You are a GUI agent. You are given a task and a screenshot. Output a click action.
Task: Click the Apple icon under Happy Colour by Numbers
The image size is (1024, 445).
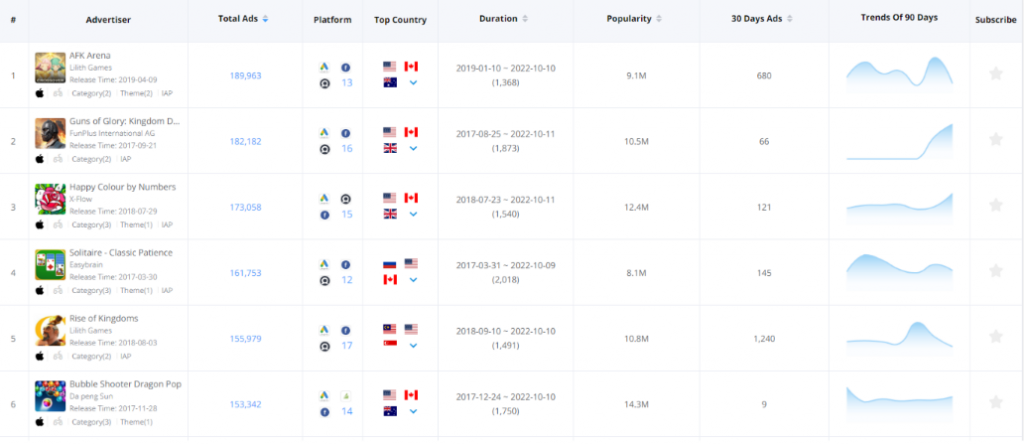tap(40, 224)
